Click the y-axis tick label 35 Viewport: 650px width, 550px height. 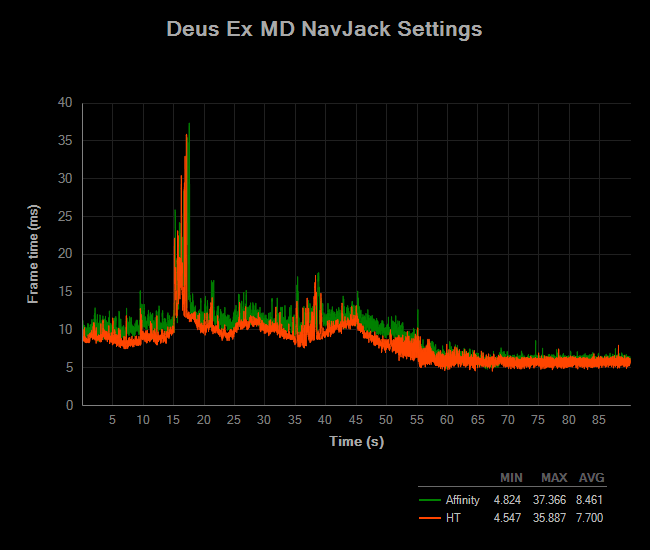coord(65,141)
